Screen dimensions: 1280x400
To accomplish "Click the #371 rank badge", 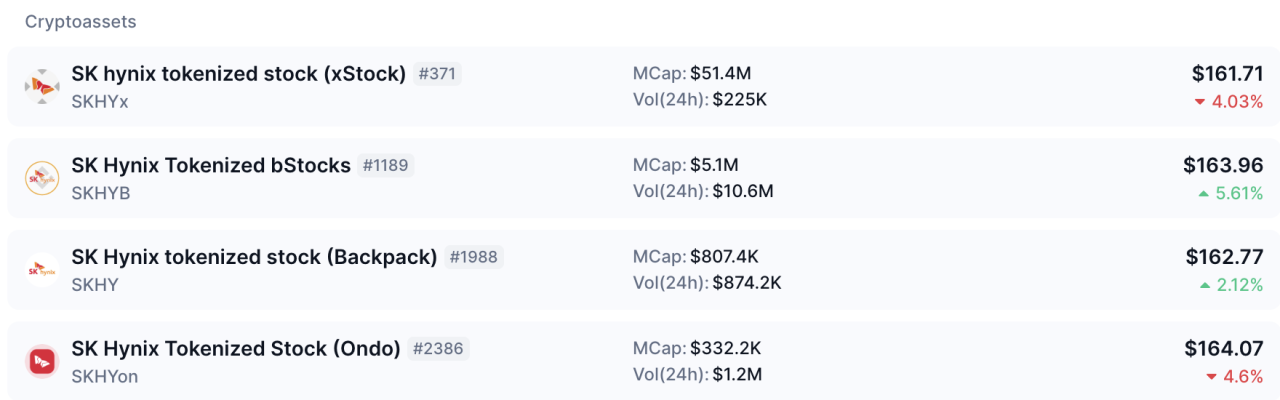I will [x=437, y=74].
